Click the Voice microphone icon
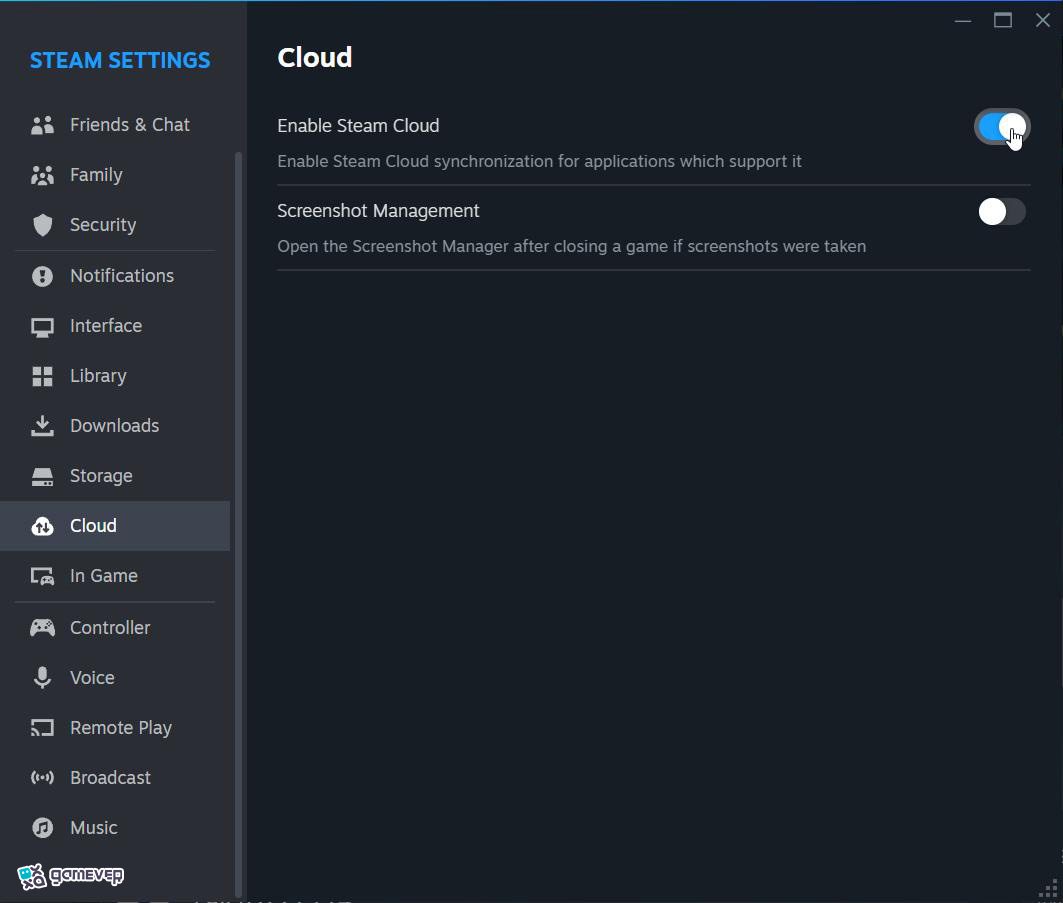Screen dimensions: 1063x903 (42, 678)
